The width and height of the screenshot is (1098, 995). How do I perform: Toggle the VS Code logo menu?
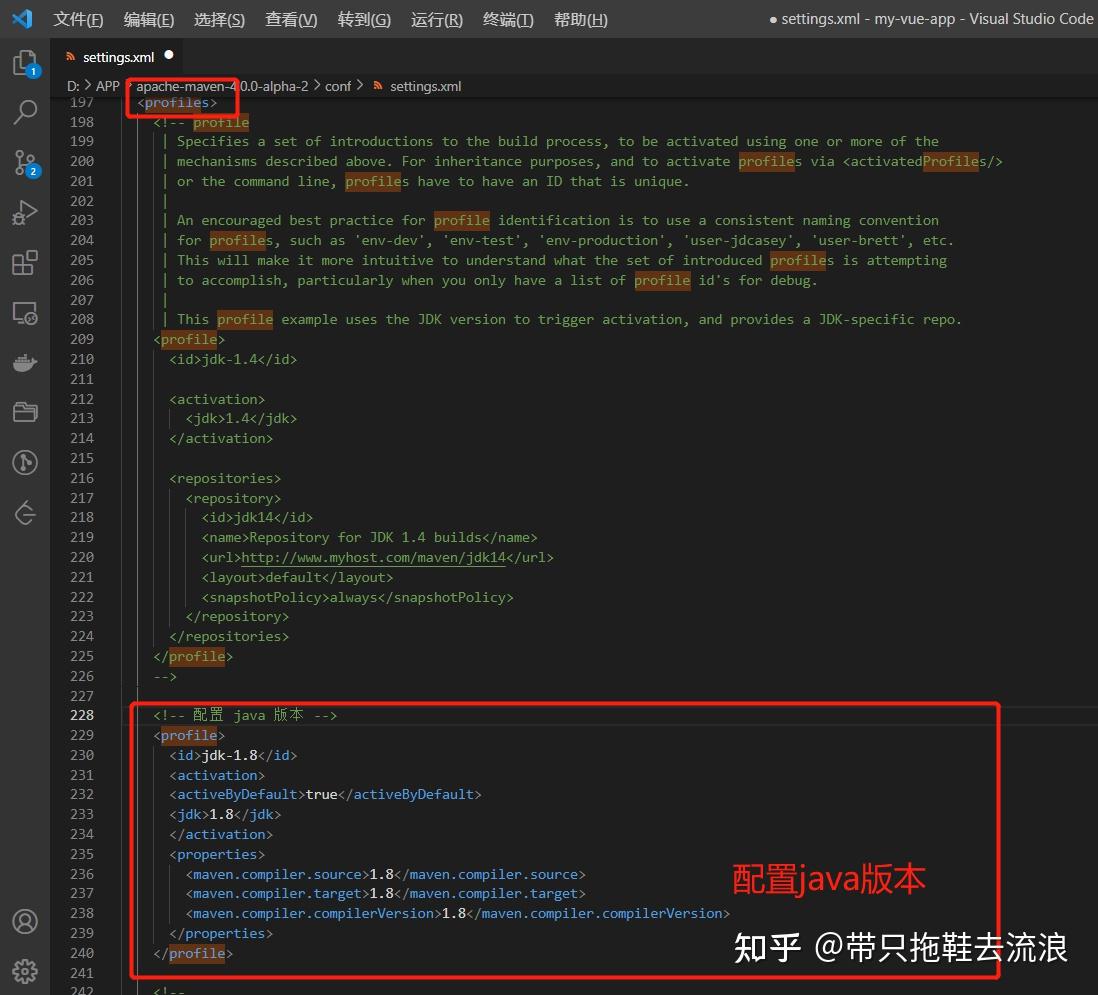click(x=22, y=19)
